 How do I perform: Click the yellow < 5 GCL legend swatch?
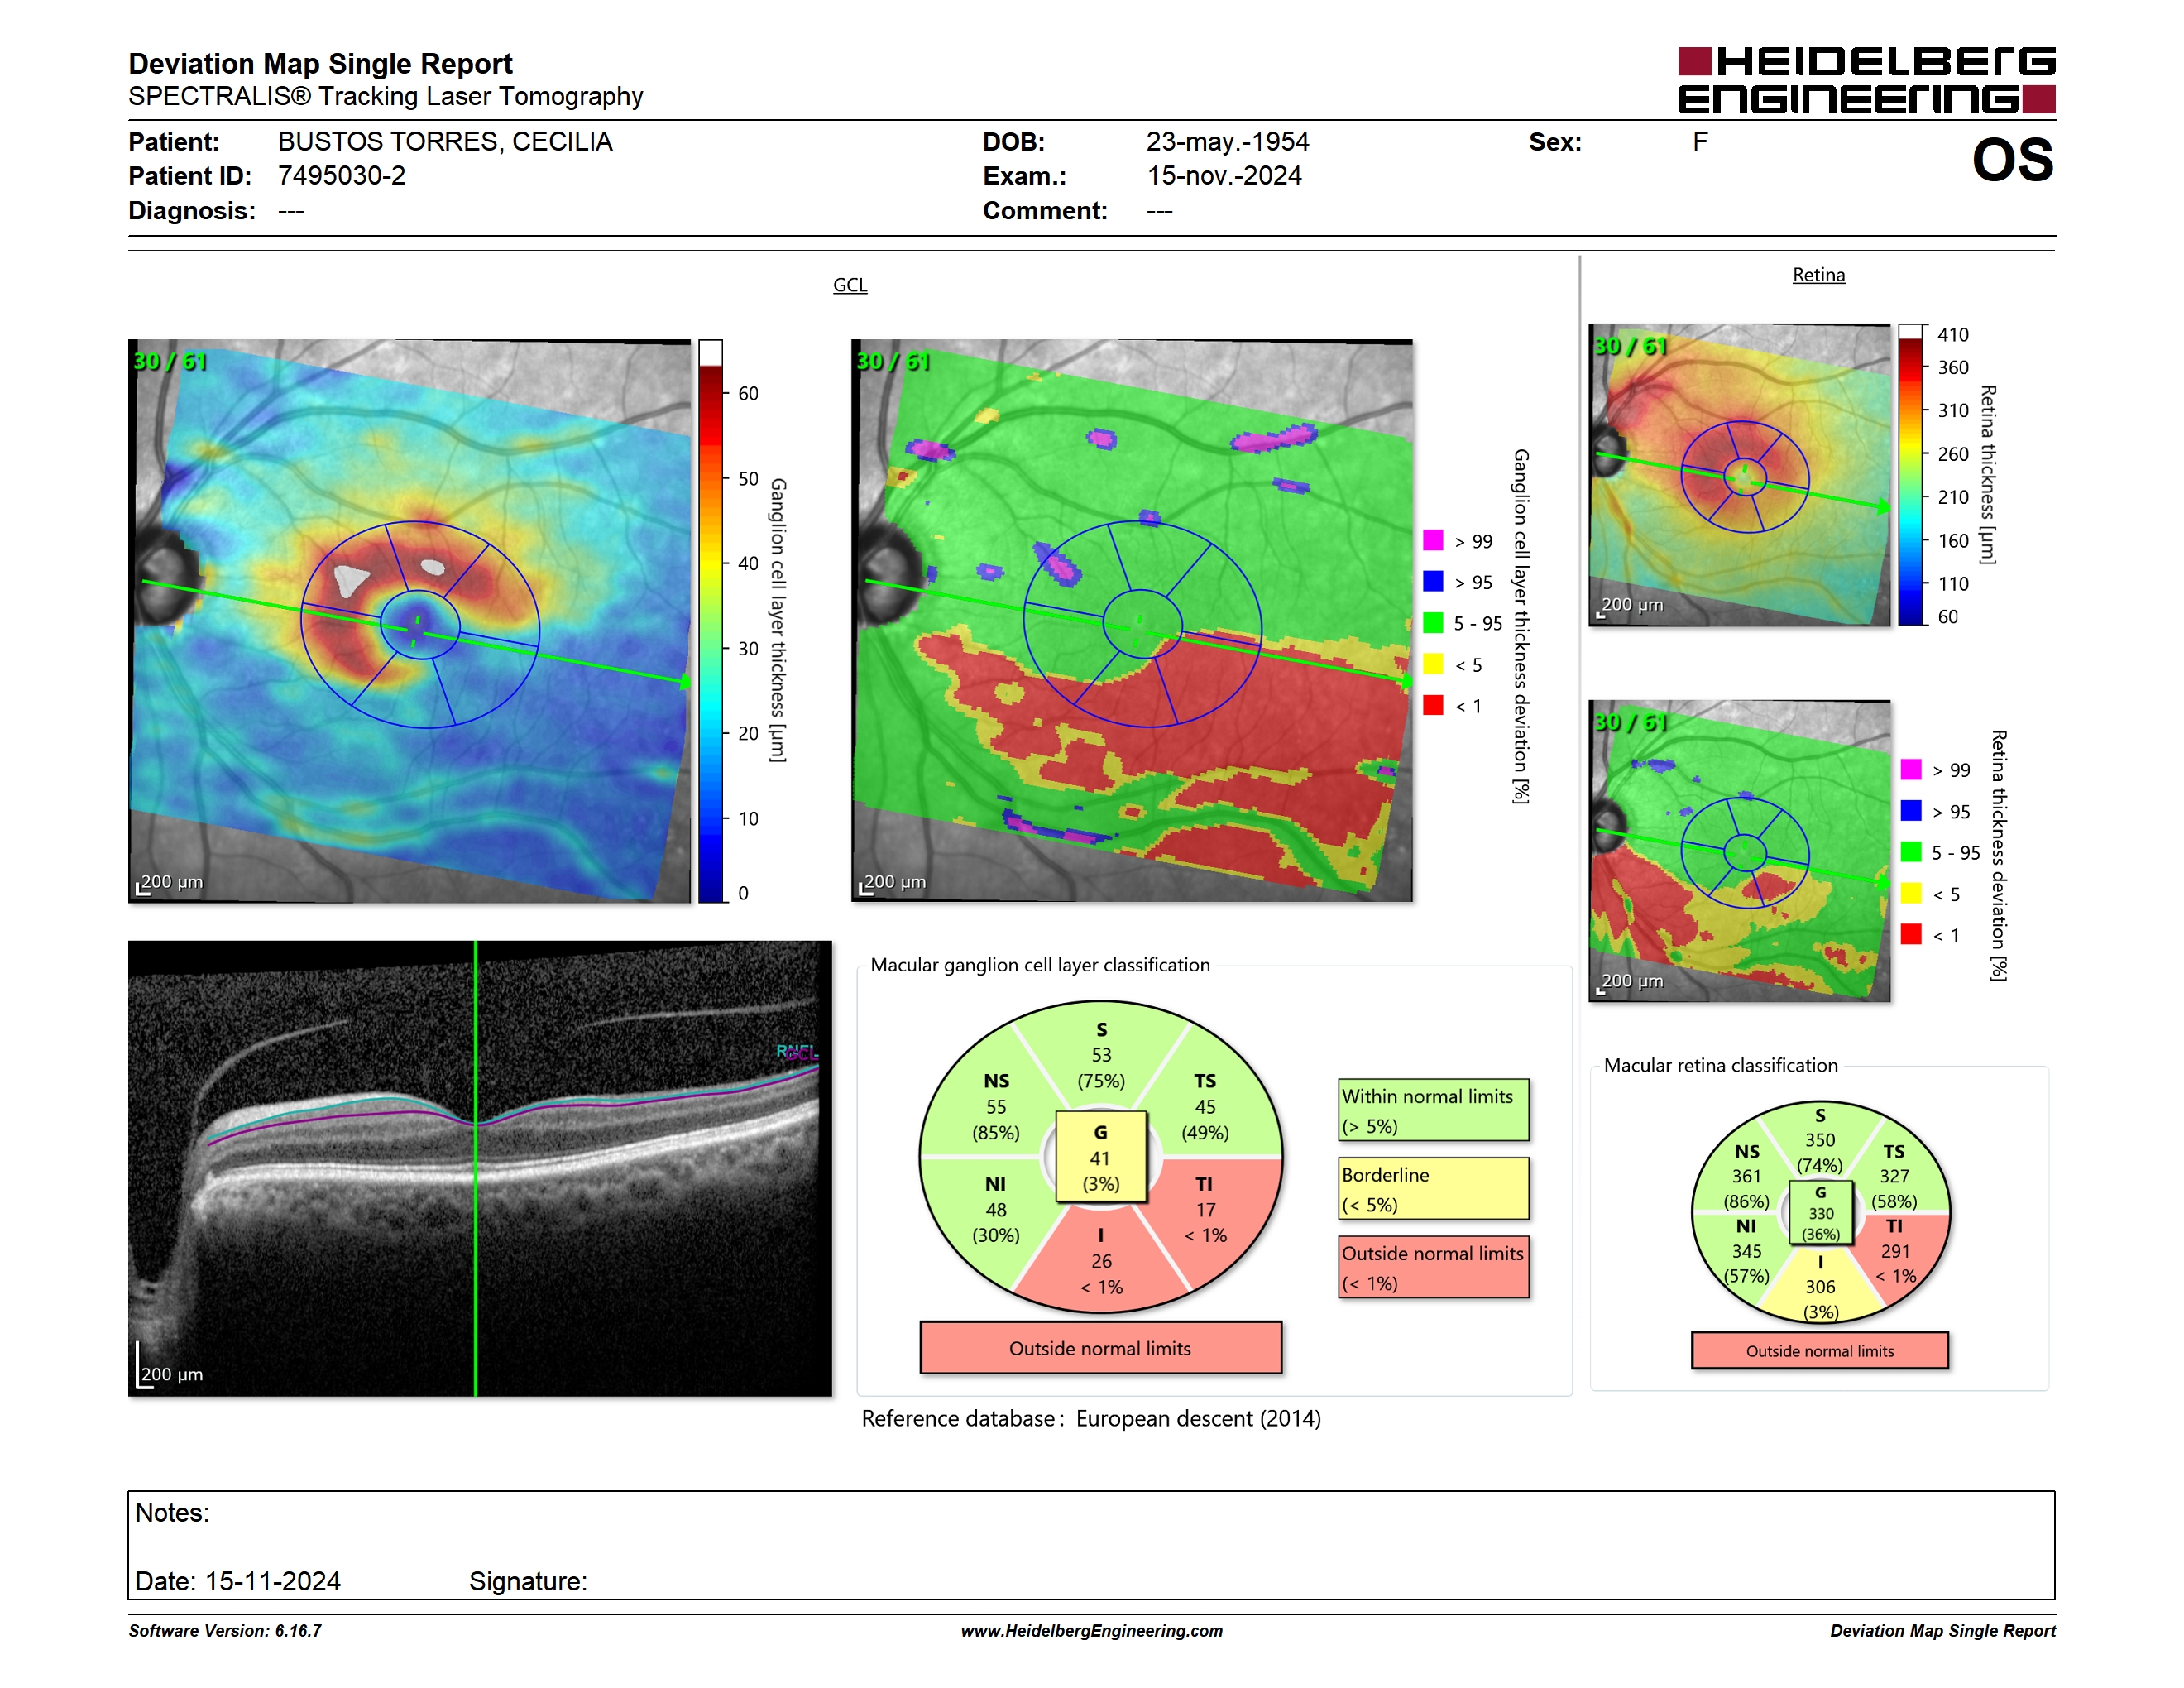1433,664
